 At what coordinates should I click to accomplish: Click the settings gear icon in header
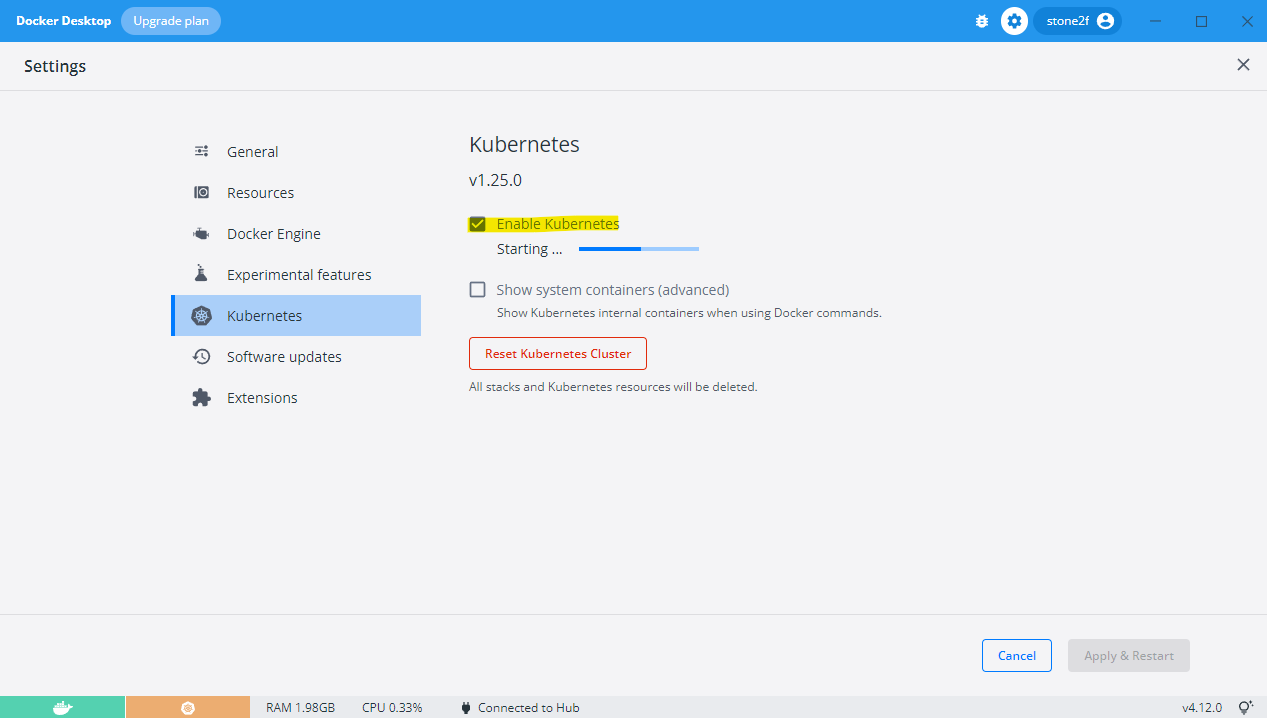1014,21
